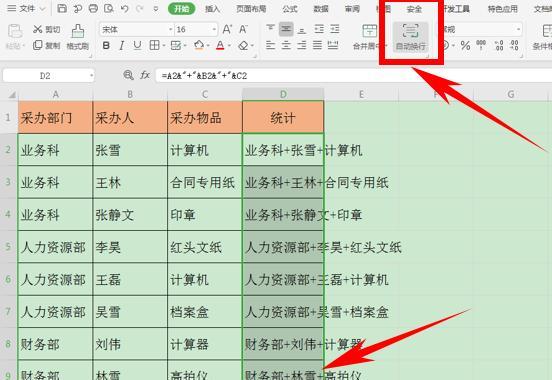Open the font name dropdown showing 宋体
552x380 pixels.
pos(136,30)
